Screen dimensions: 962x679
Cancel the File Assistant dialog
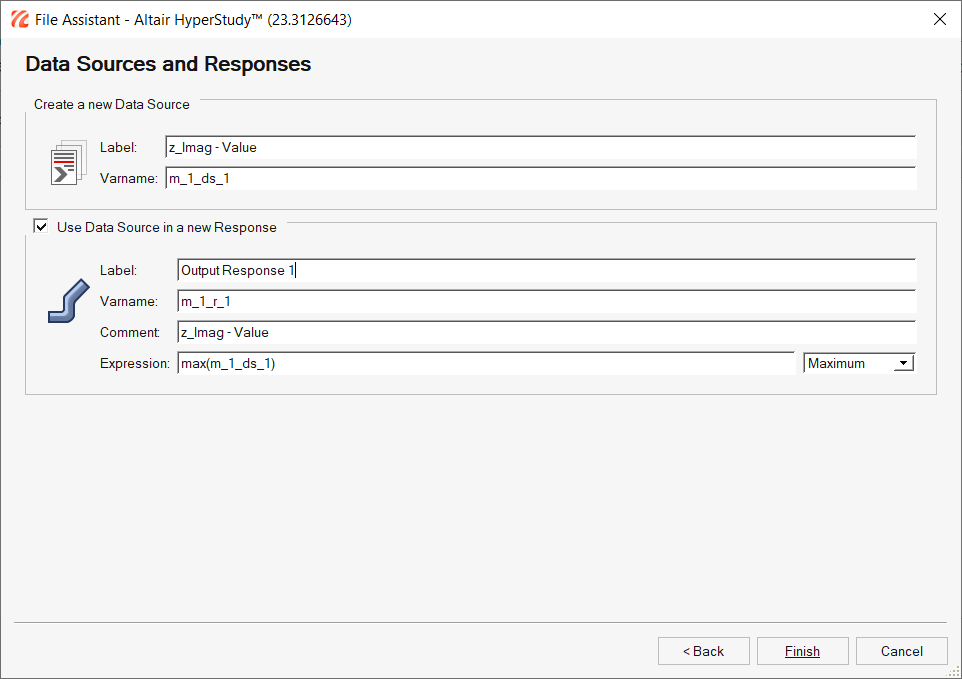point(902,651)
